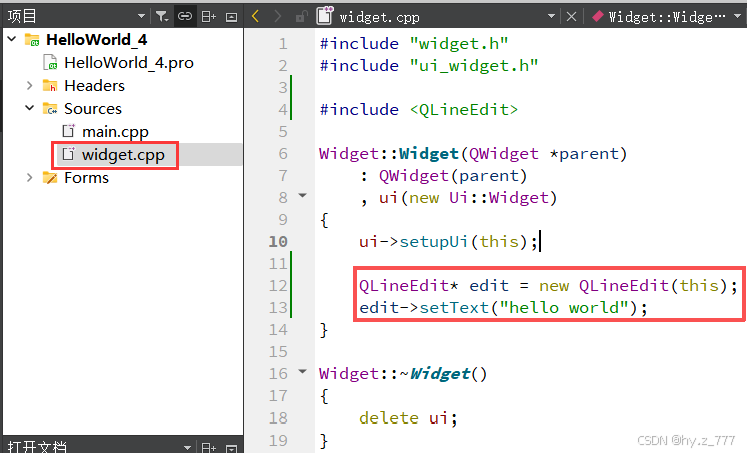This screenshot has width=747, height=453.
Task: Click the filter tree icon
Action: coord(162,17)
